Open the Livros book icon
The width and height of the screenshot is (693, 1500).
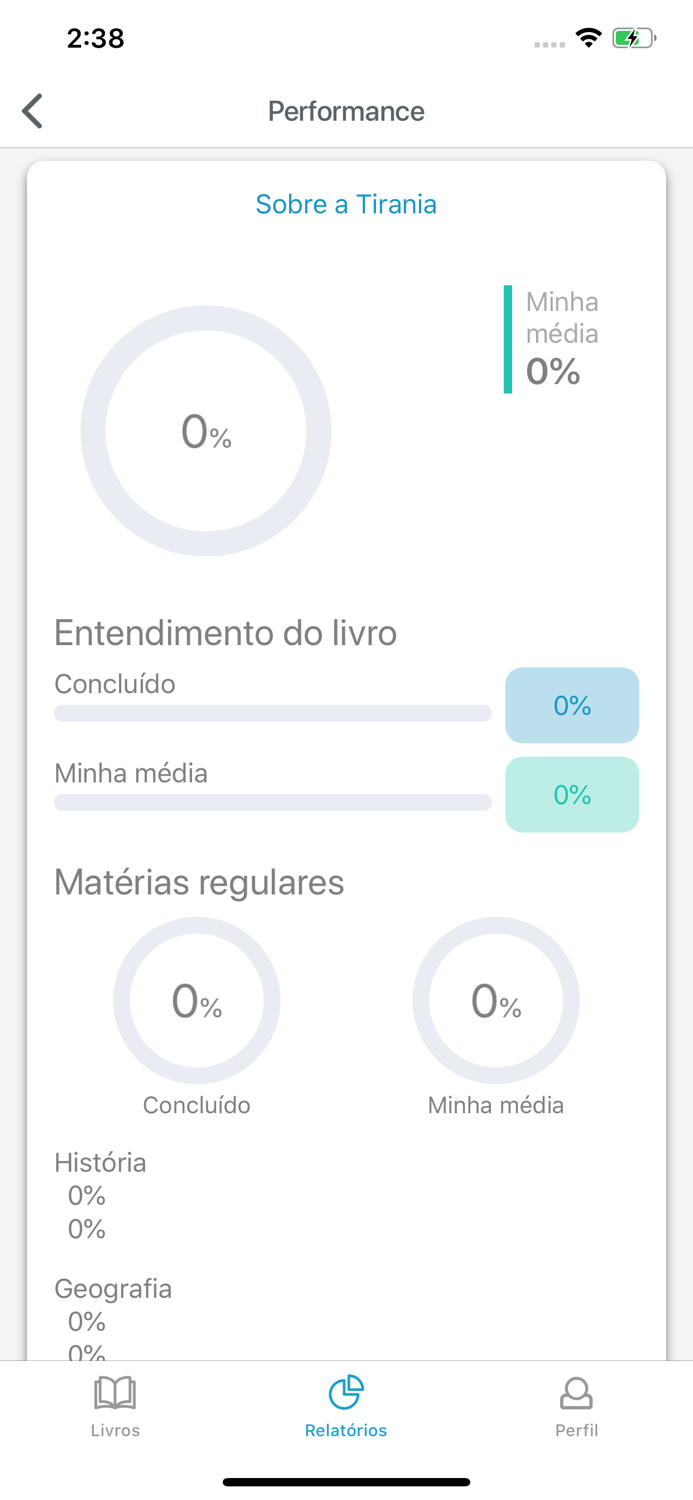[115, 1391]
